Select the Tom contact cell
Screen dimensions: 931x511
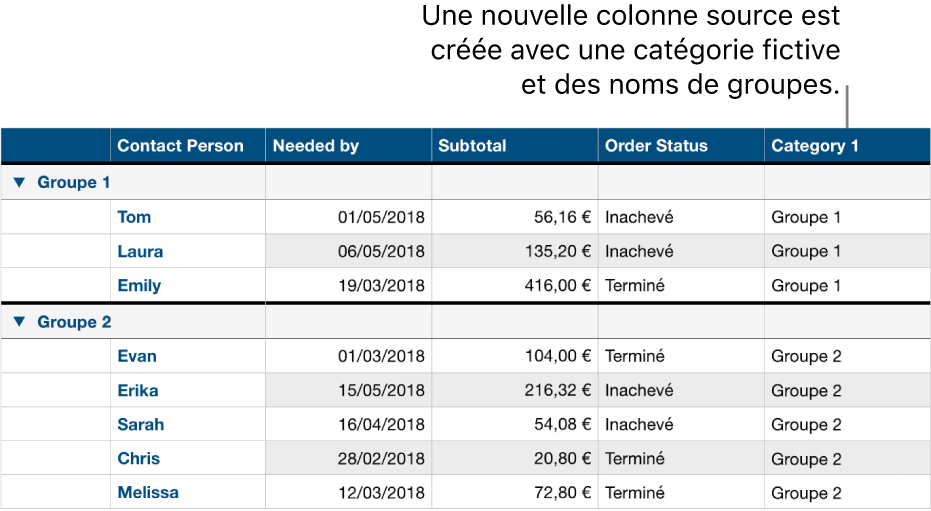tap(135, 217)
